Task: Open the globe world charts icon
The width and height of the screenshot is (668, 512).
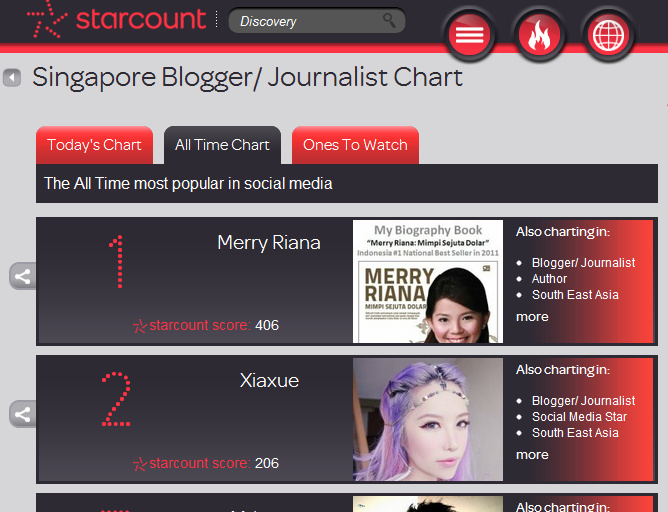Action: pos(608,35)
